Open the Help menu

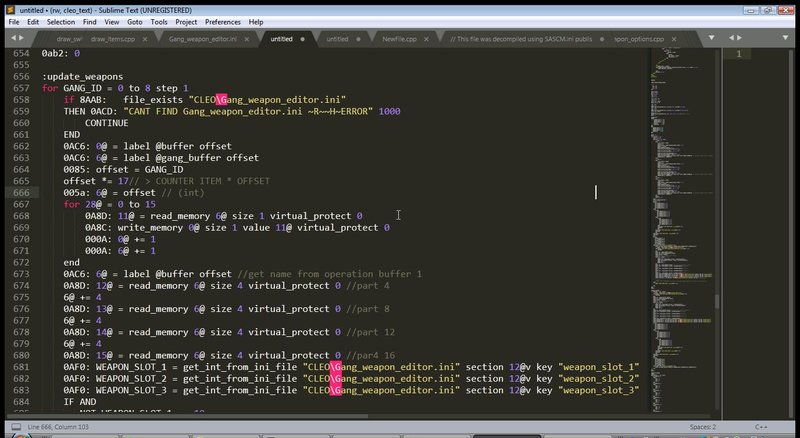pos(256,22)
